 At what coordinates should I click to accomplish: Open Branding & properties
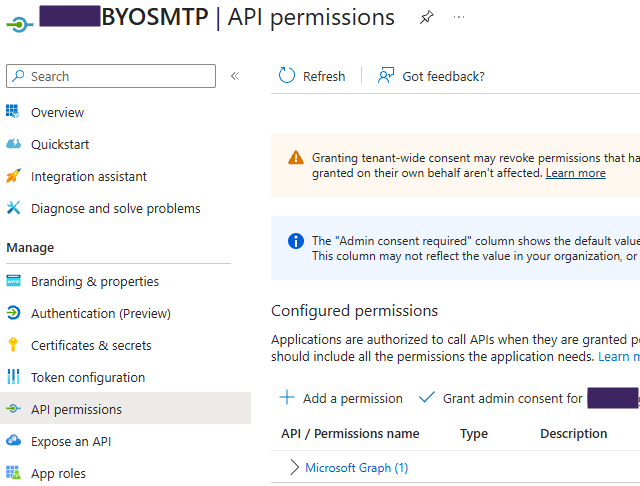(x=95, y=282)
